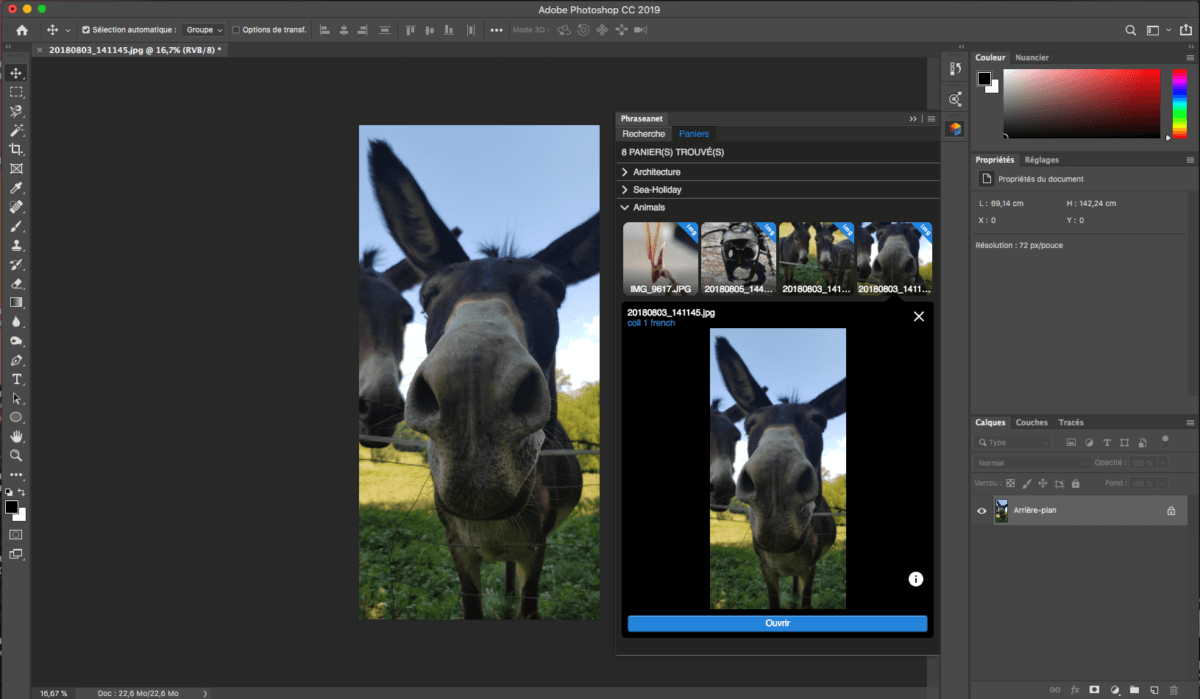Screen dimensions: 1200x699
Task: Switch to the Couches tab
Action: pyautogui.click(x=1031, y=422)
